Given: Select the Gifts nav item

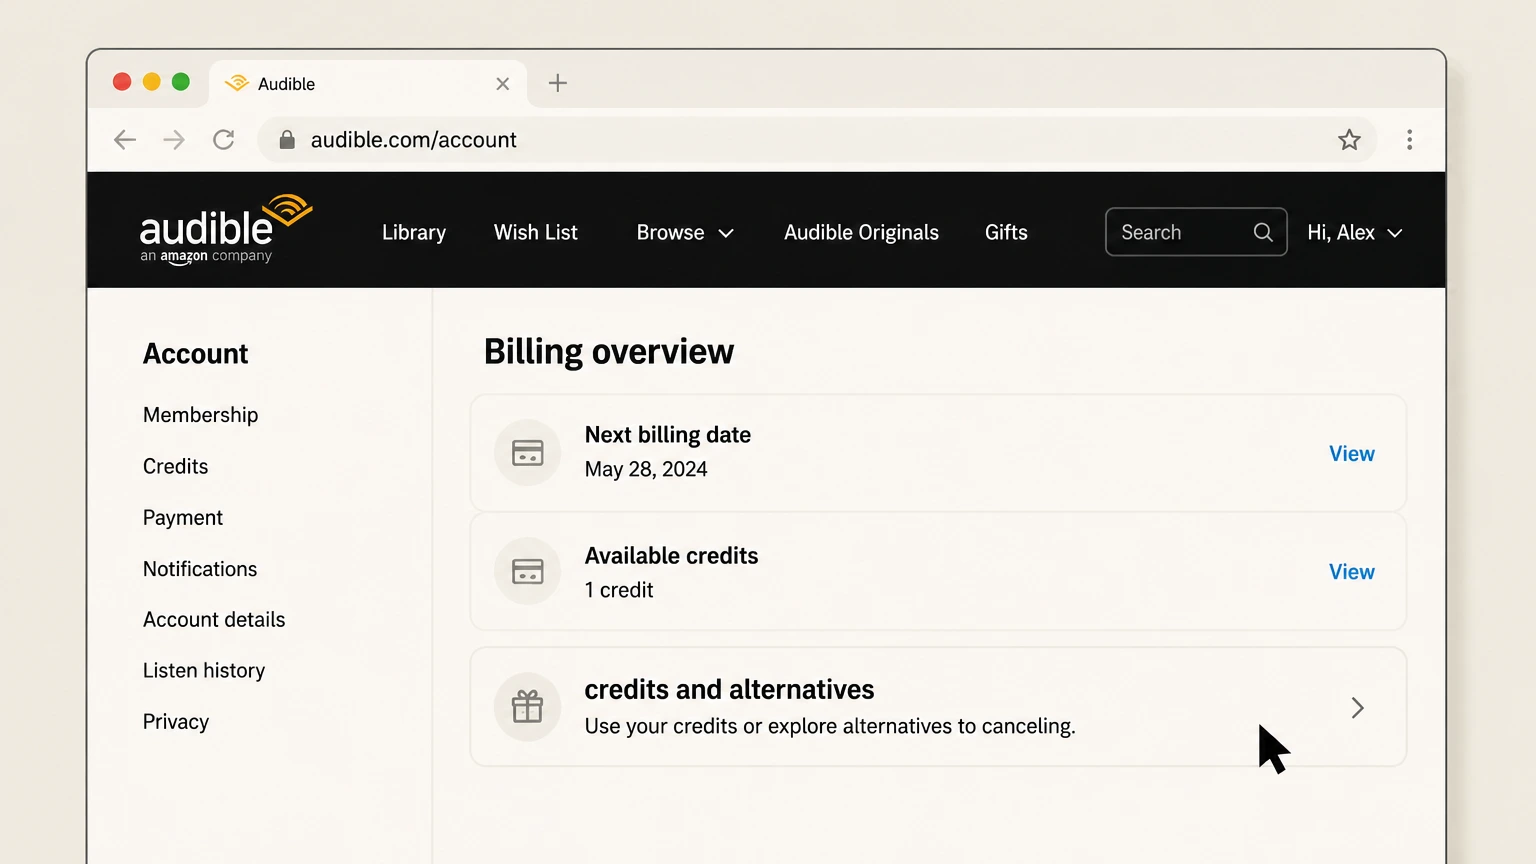Looking at the screenshot, I should pos(1006,232).
